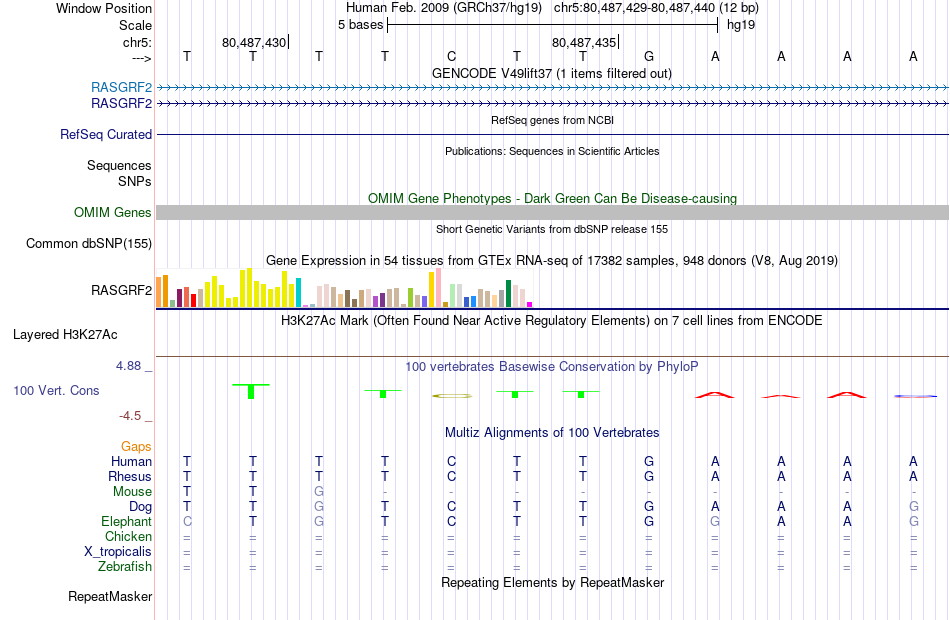Select the Elephant species label
Screen dimensions: 950x620
point(126,521)
